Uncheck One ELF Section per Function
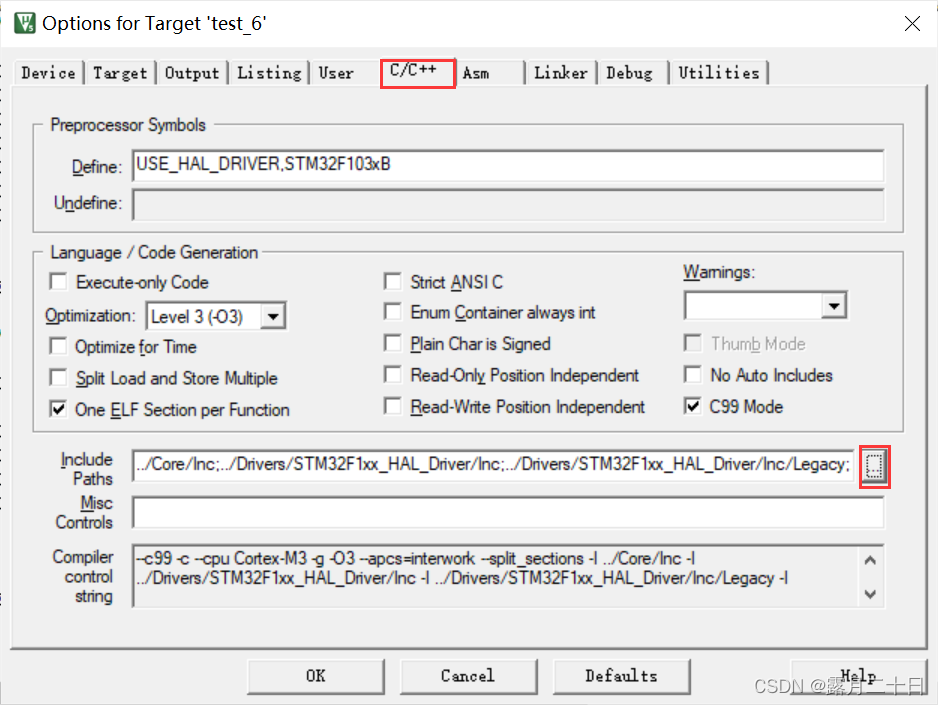 coord(58,410)
